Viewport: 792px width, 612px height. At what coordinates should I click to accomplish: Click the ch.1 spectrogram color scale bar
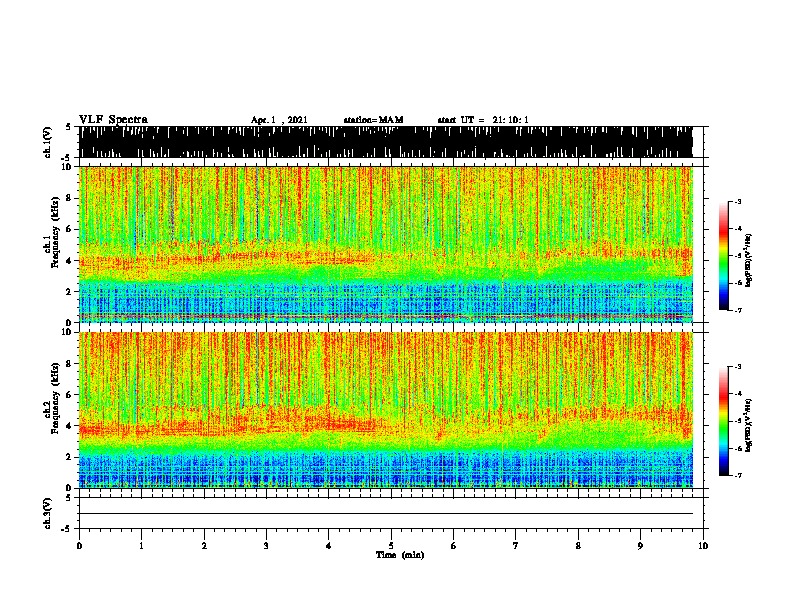(x=724, y=256)
